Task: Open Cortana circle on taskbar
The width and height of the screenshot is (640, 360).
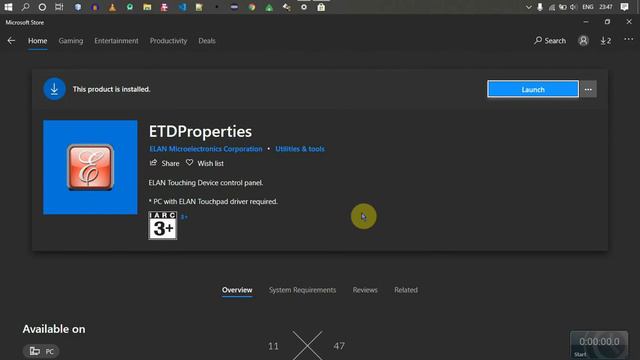Action: tap(42, 7)
